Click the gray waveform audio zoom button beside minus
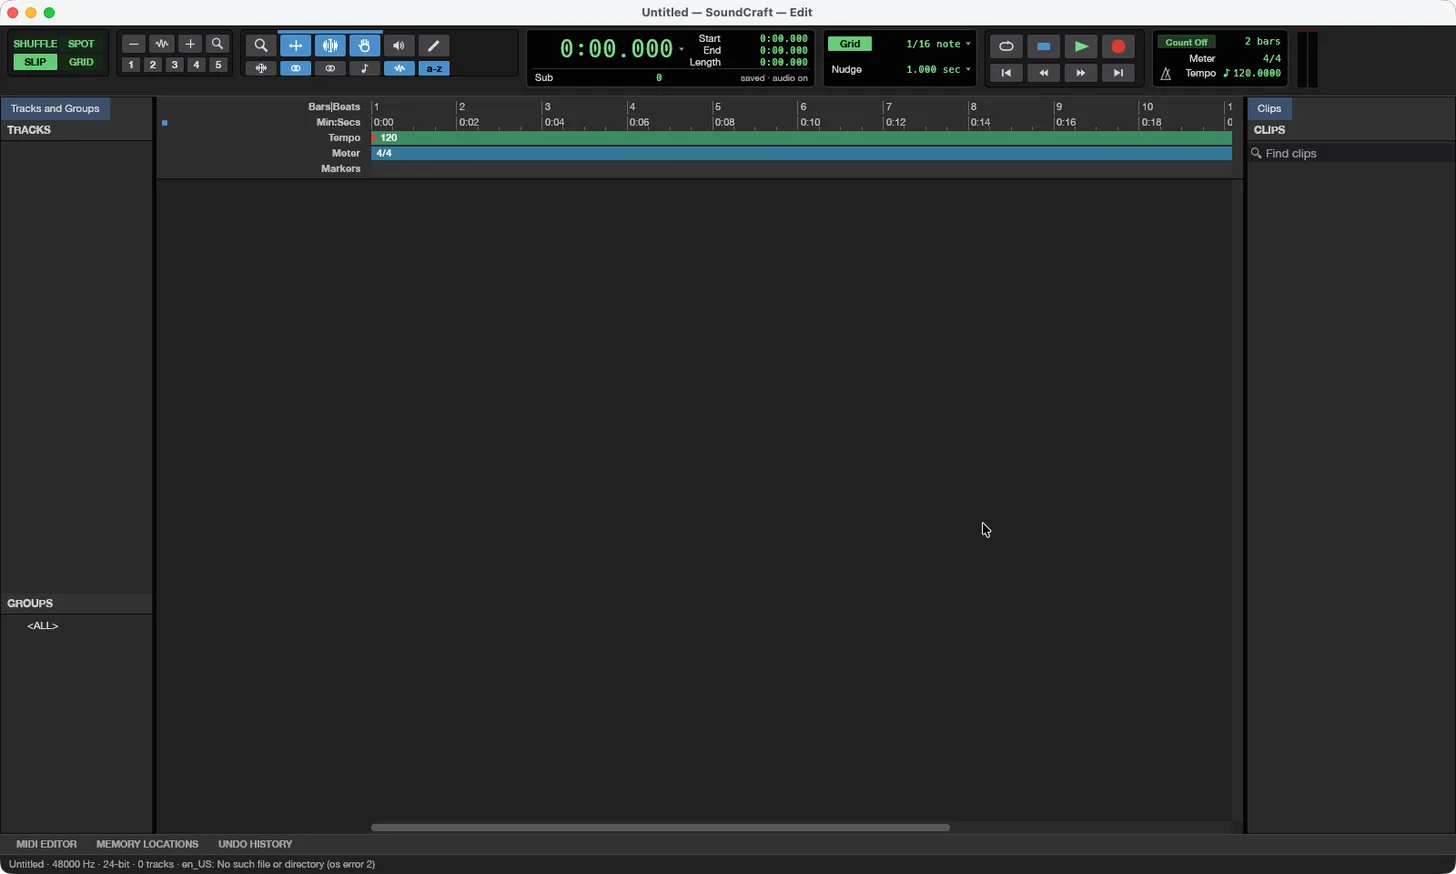The image size is (1456, 874). (162, 44)
